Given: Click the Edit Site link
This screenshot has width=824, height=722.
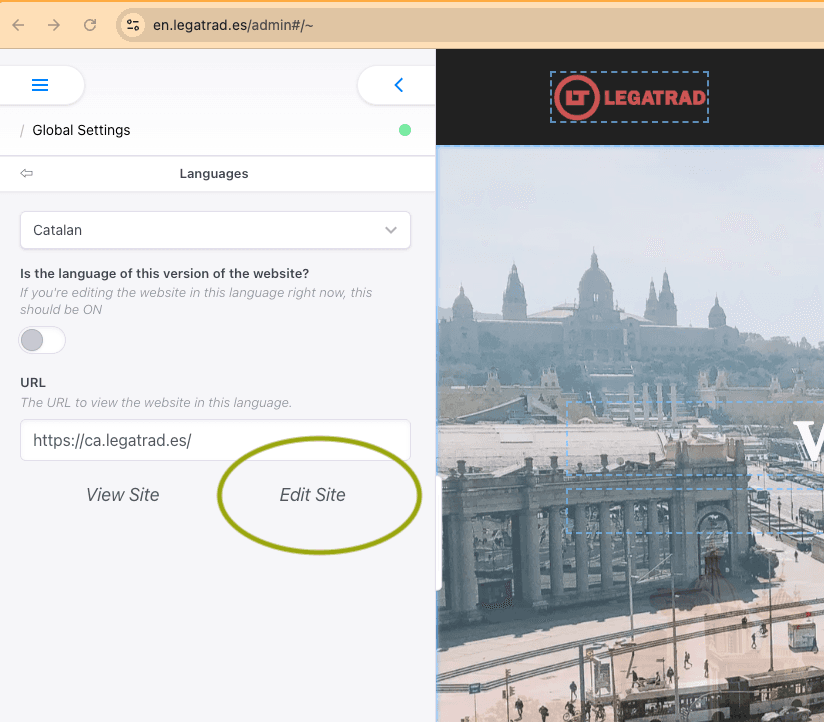Looking at the screenshot, I should 312,495.
